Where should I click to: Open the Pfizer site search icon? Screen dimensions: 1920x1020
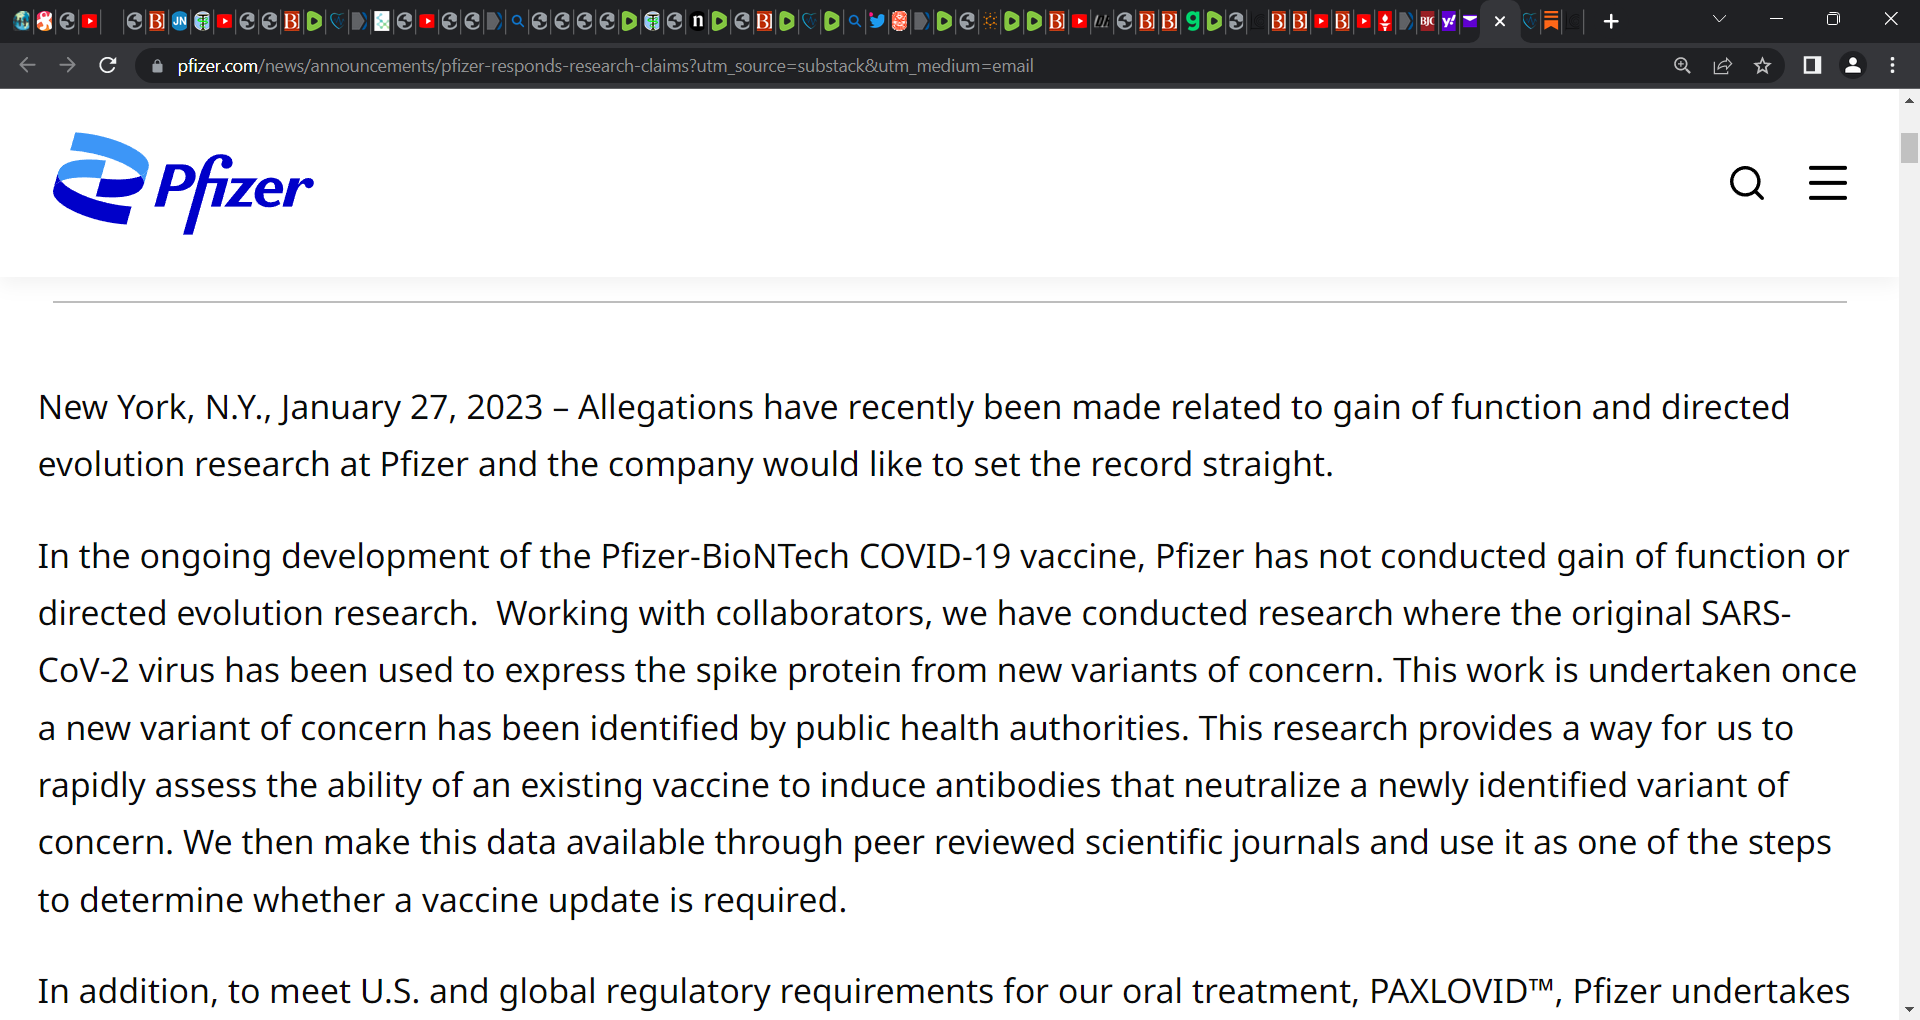pyautogui.click(x=1747, y=183)
